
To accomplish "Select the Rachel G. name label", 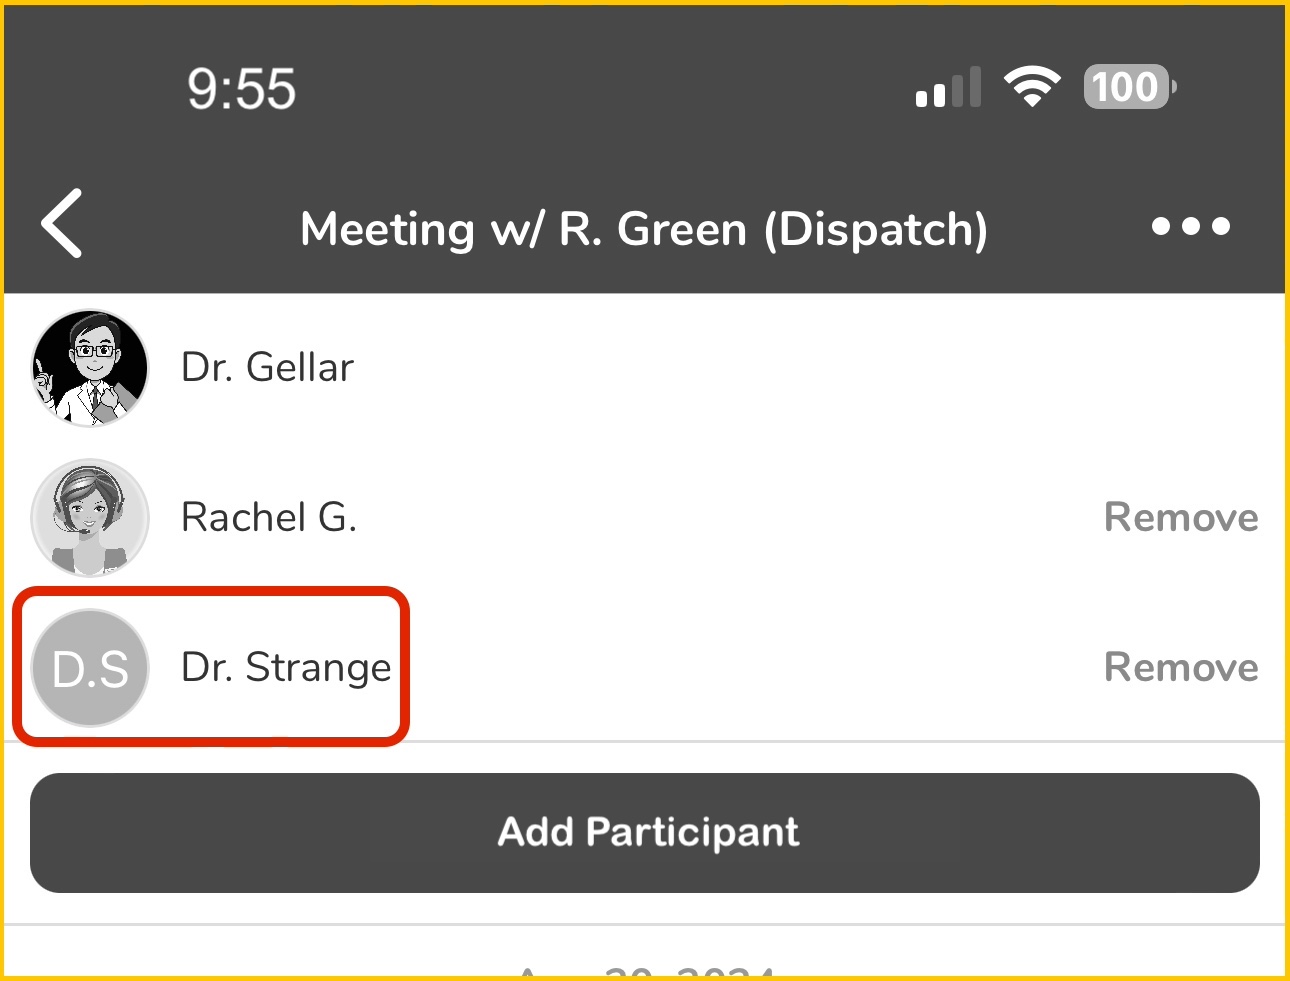I will 268,518.
